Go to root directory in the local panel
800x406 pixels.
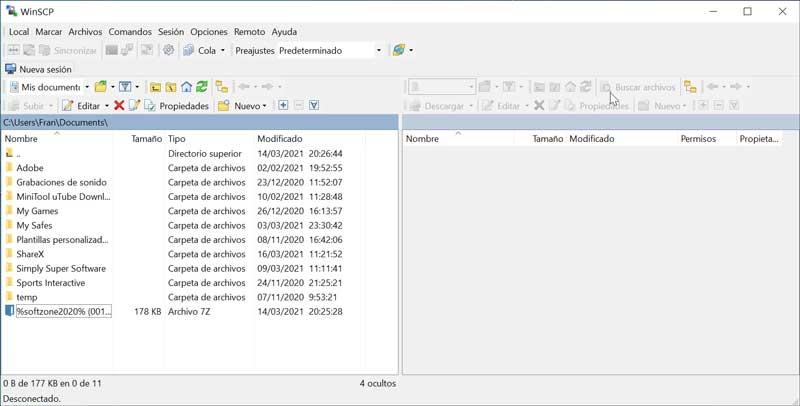(171, 87)
